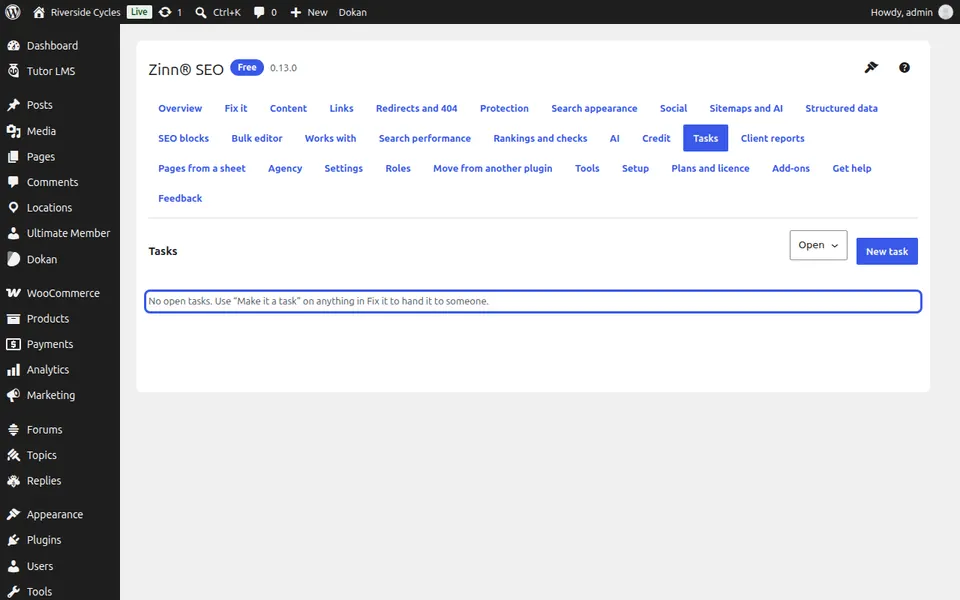Click the "Zinn® SEO" title text
Screen dimensions: 960x600
(x=186, y=69)
